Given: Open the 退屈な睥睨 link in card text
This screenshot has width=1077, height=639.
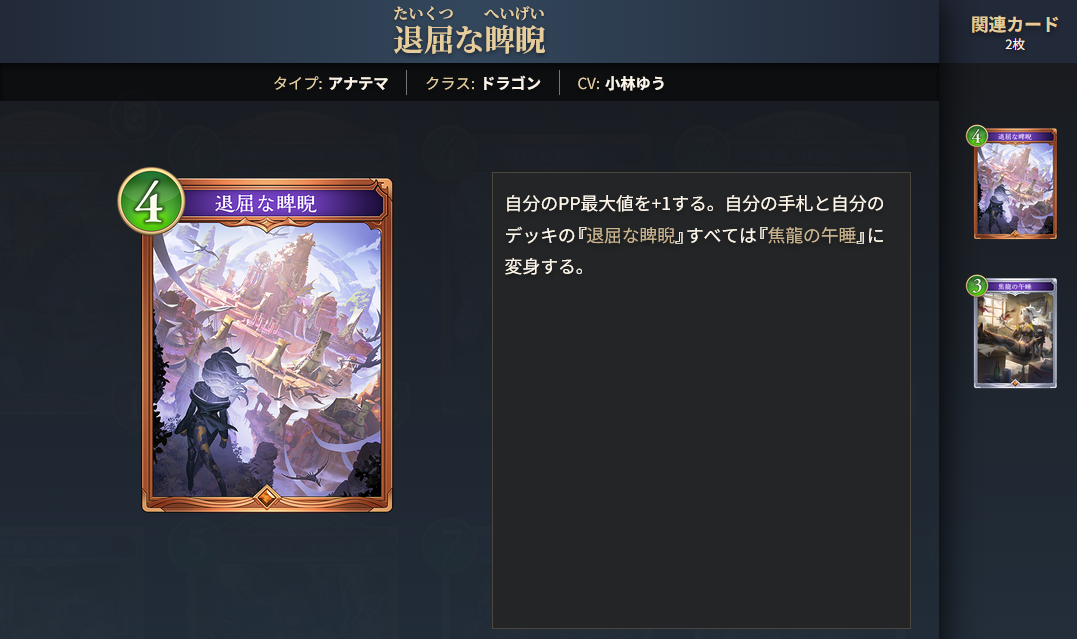Looking at the screenshot, I should coord(631,236).
